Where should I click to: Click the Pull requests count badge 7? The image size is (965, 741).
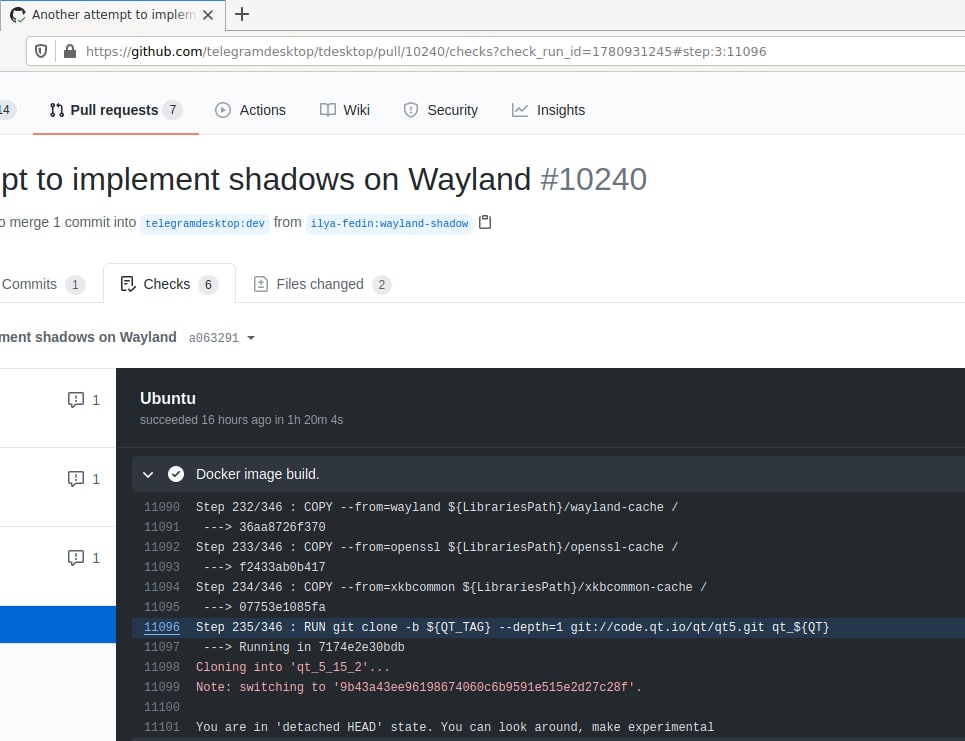(x=173, y=110)
